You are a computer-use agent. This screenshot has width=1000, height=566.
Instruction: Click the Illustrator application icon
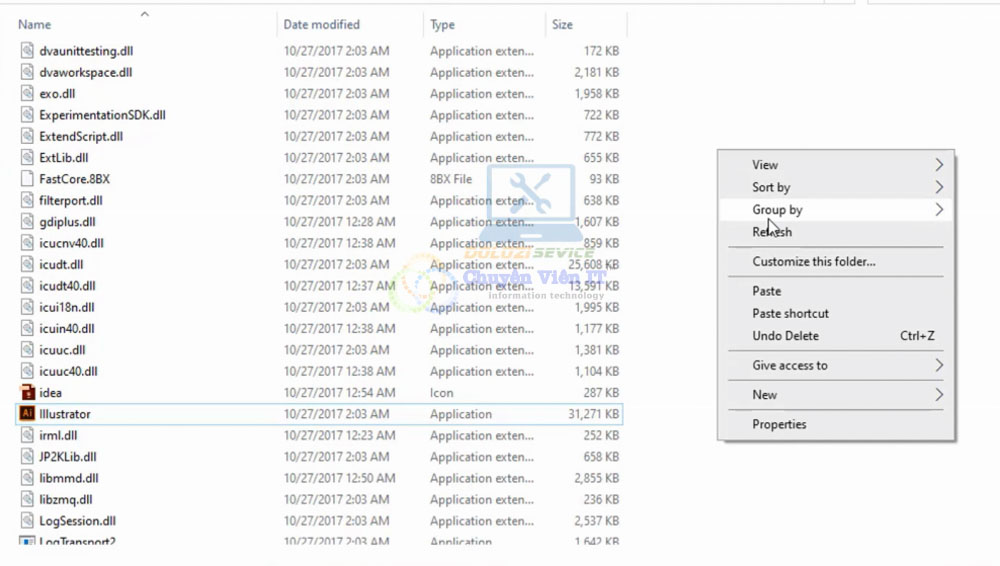(x=27, y=414)
